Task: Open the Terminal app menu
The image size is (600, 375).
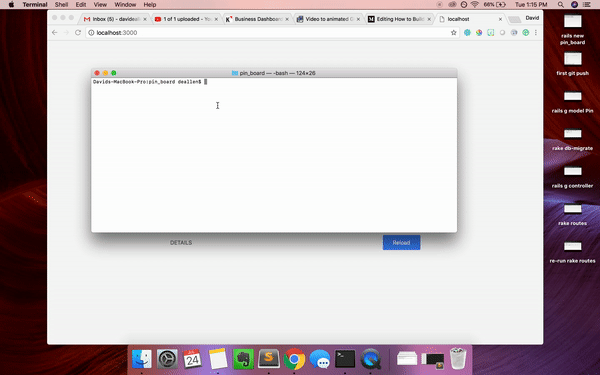Action: 35,5
